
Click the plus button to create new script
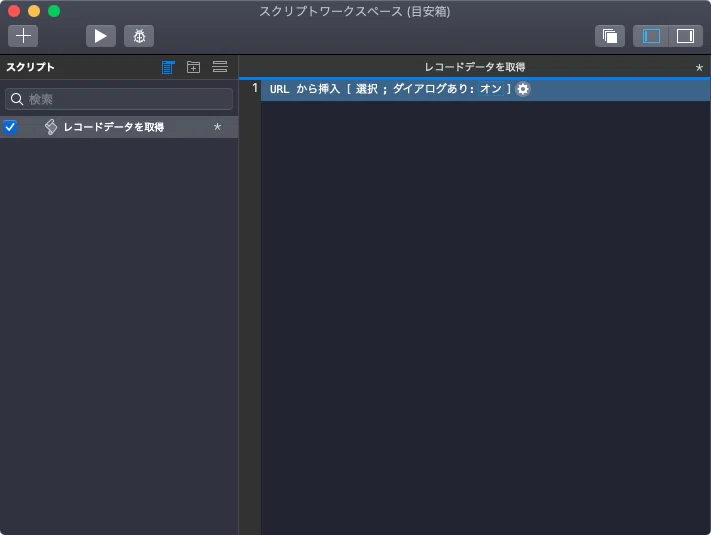(x=23, y=36)
